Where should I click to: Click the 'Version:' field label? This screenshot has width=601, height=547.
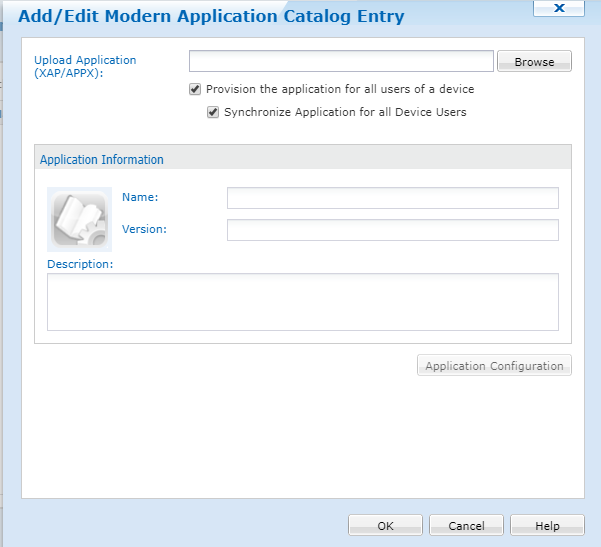point(144,229)
